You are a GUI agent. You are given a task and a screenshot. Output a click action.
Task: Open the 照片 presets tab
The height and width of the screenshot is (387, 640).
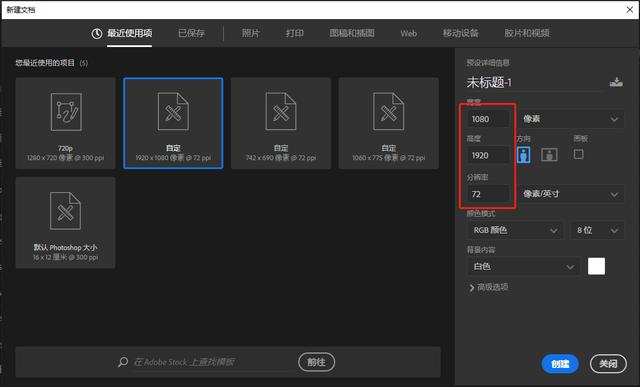pos(250,33)
